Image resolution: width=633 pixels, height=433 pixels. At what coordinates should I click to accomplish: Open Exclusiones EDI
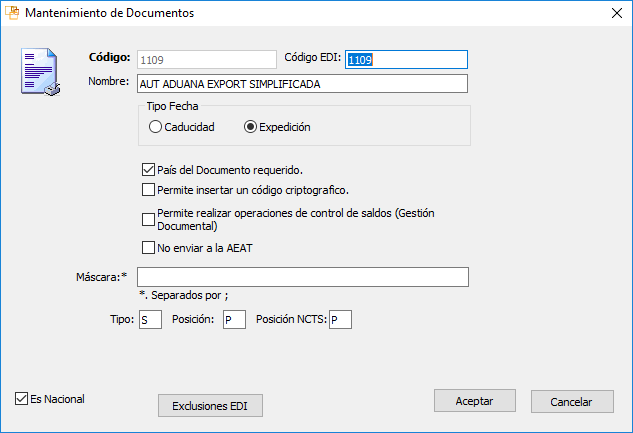[210, 406]
